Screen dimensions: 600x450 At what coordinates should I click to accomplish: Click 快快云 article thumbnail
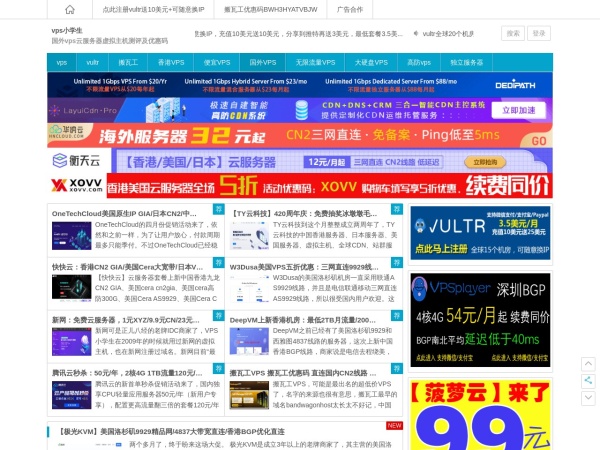point(72,289)
